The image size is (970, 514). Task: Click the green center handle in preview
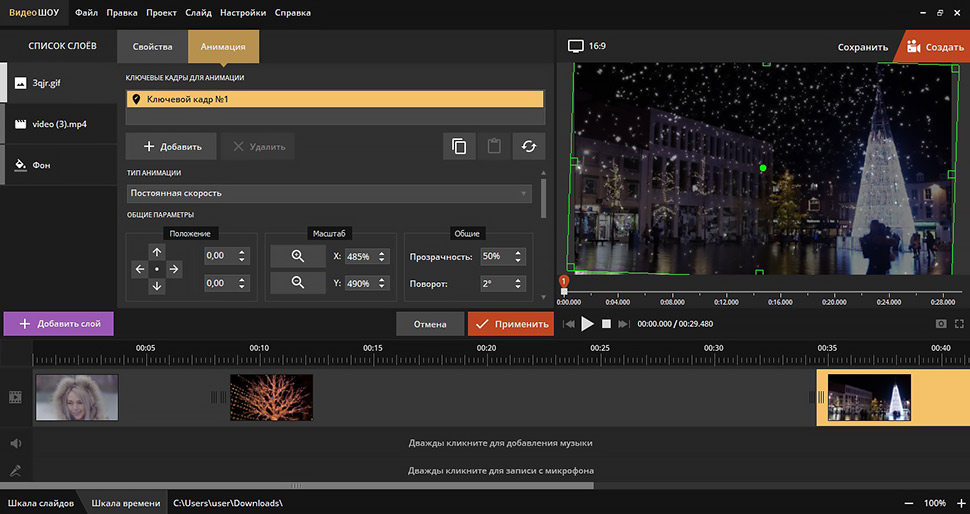tap(763, 168)
